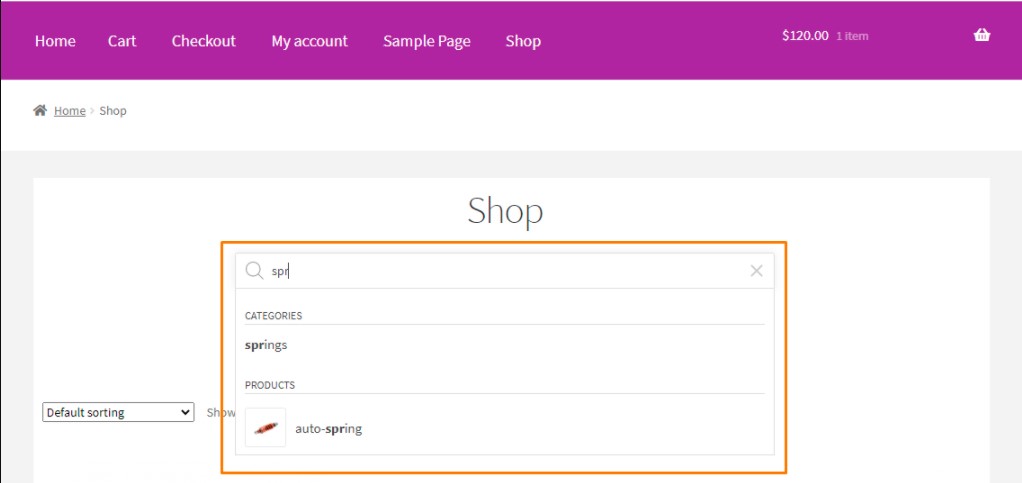
Task: Open Sample Page from the top menu
Action: pyautogui.click(x=426, y=41)
